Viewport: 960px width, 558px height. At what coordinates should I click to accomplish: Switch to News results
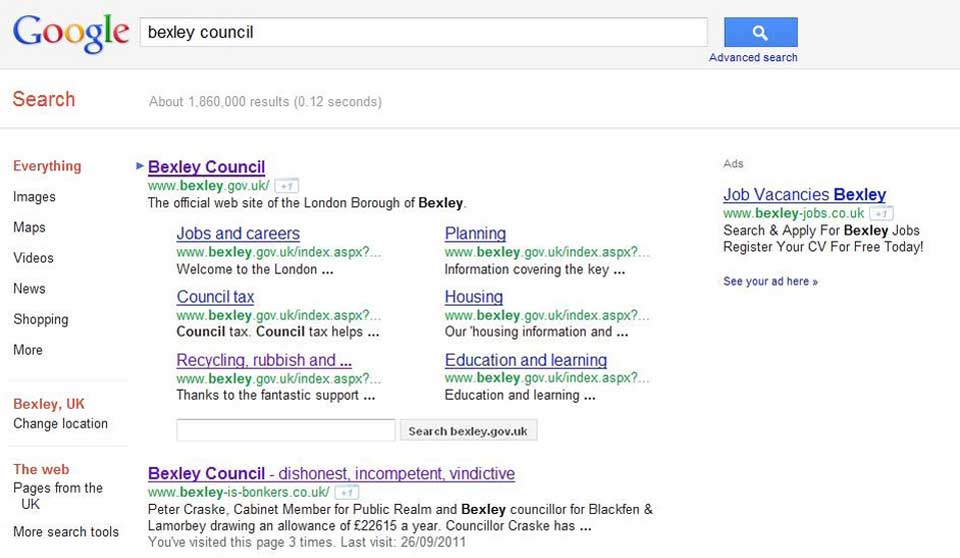pyautogui.click(x=29, y=288)
